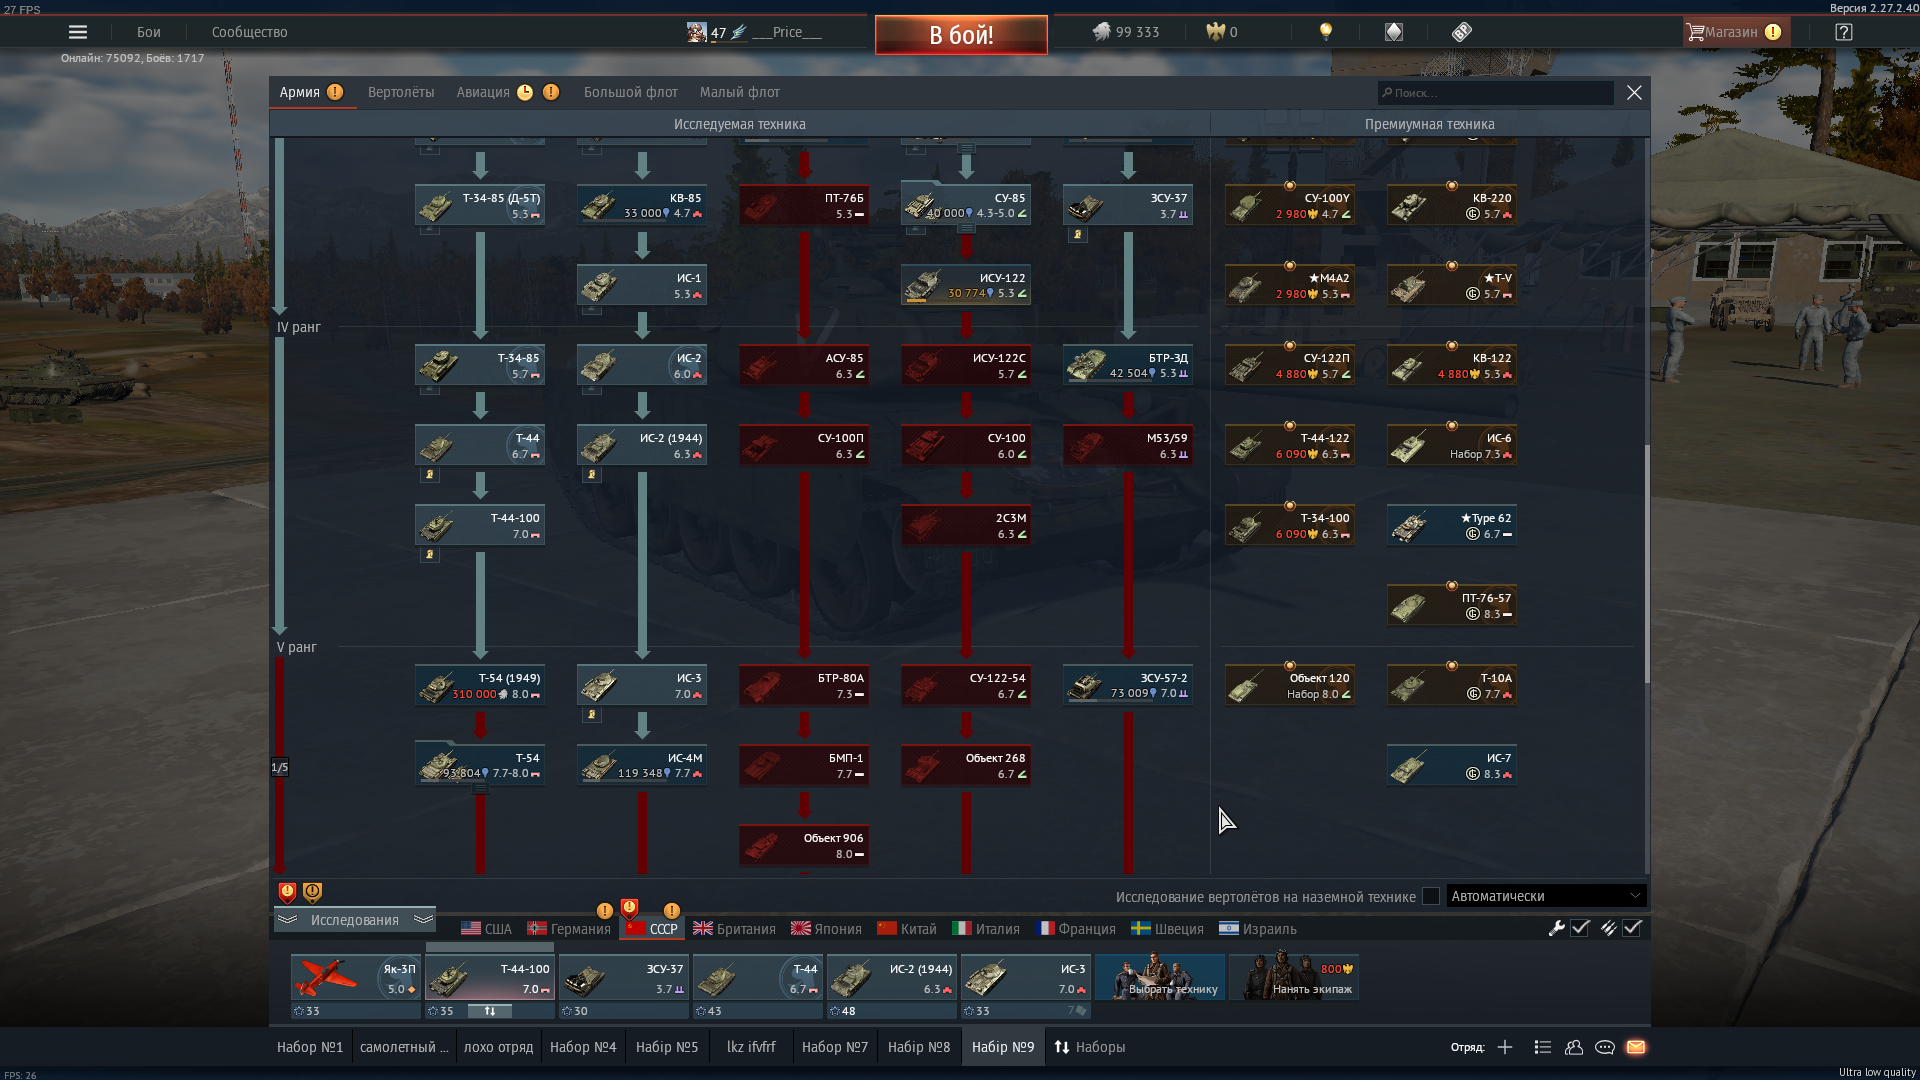Click the В бой! button
This screenshot has width=1920, height=1080.
[x=961, y=35]
